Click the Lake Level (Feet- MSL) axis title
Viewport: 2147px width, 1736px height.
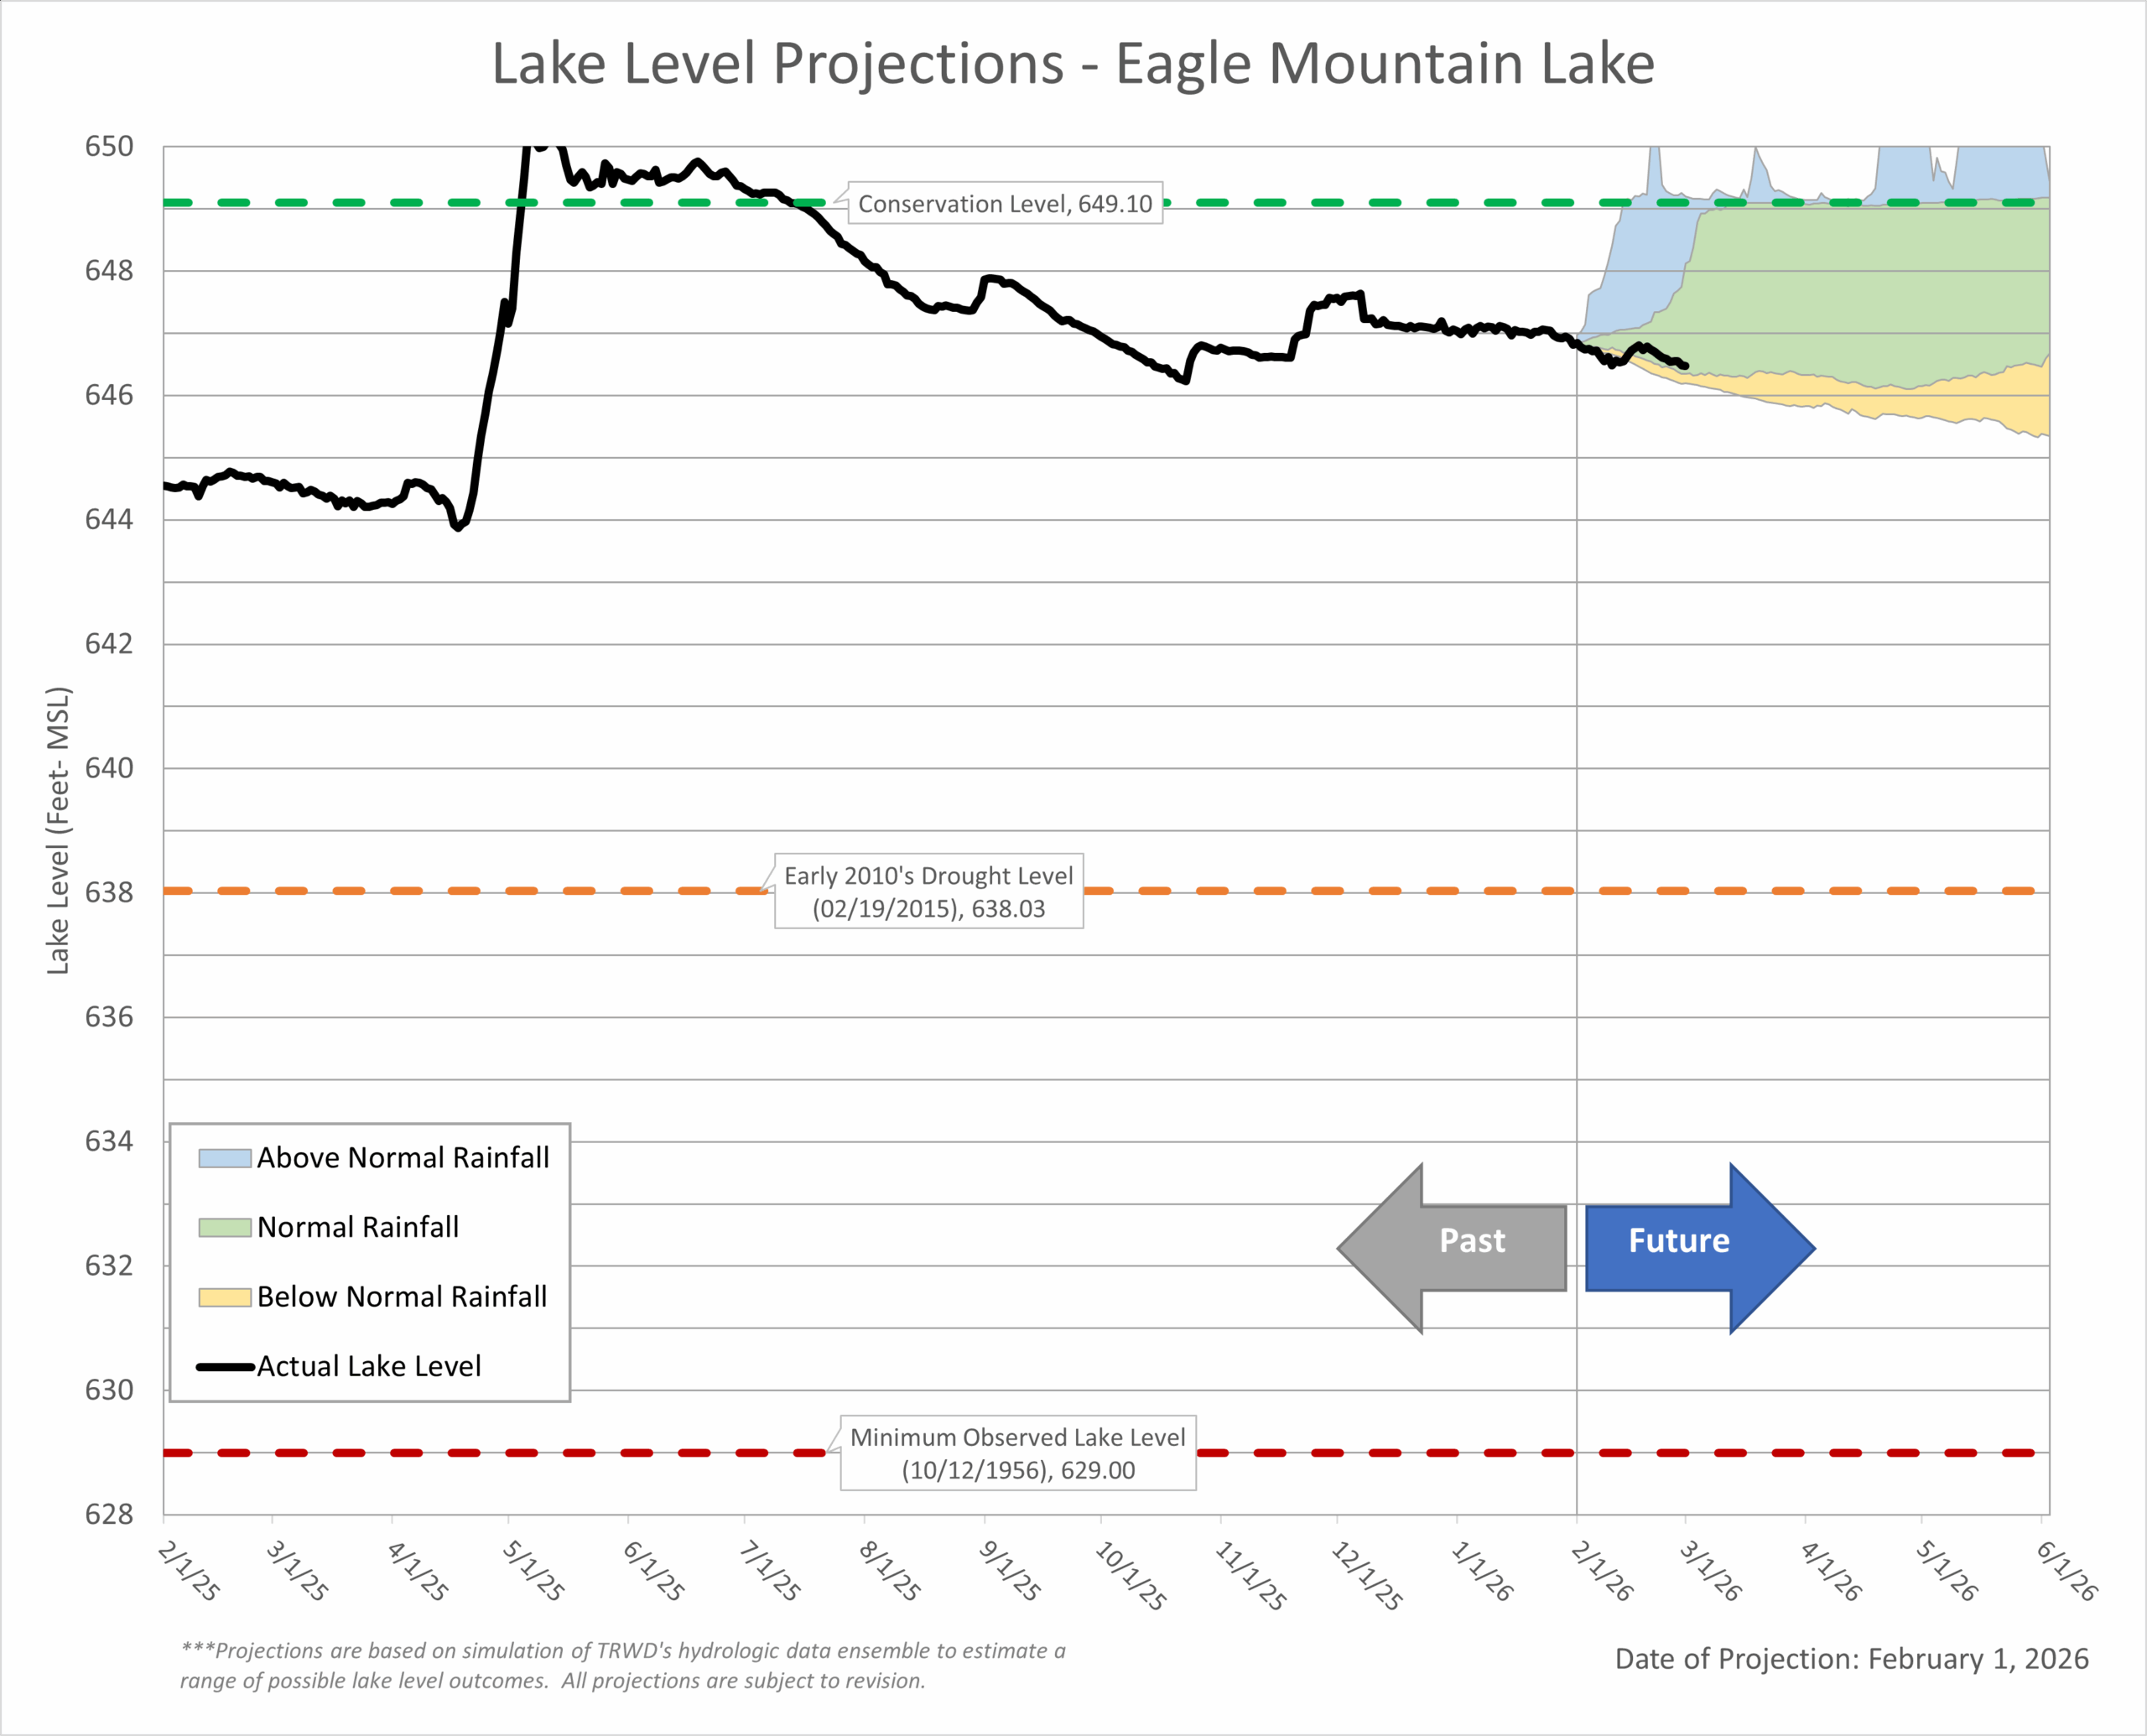58,830
